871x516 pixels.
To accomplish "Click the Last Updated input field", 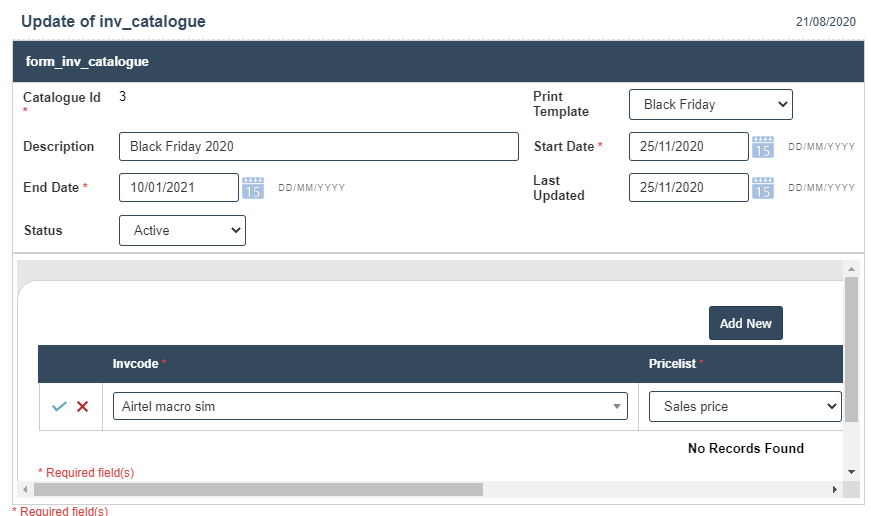I will pos(688,187).
